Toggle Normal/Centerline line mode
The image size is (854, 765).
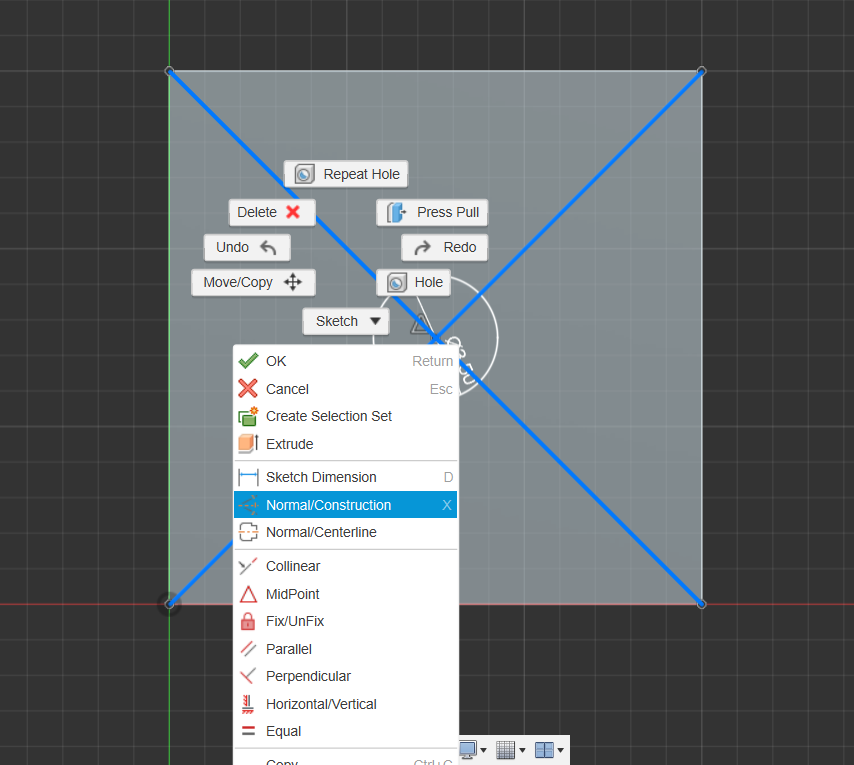320,532
